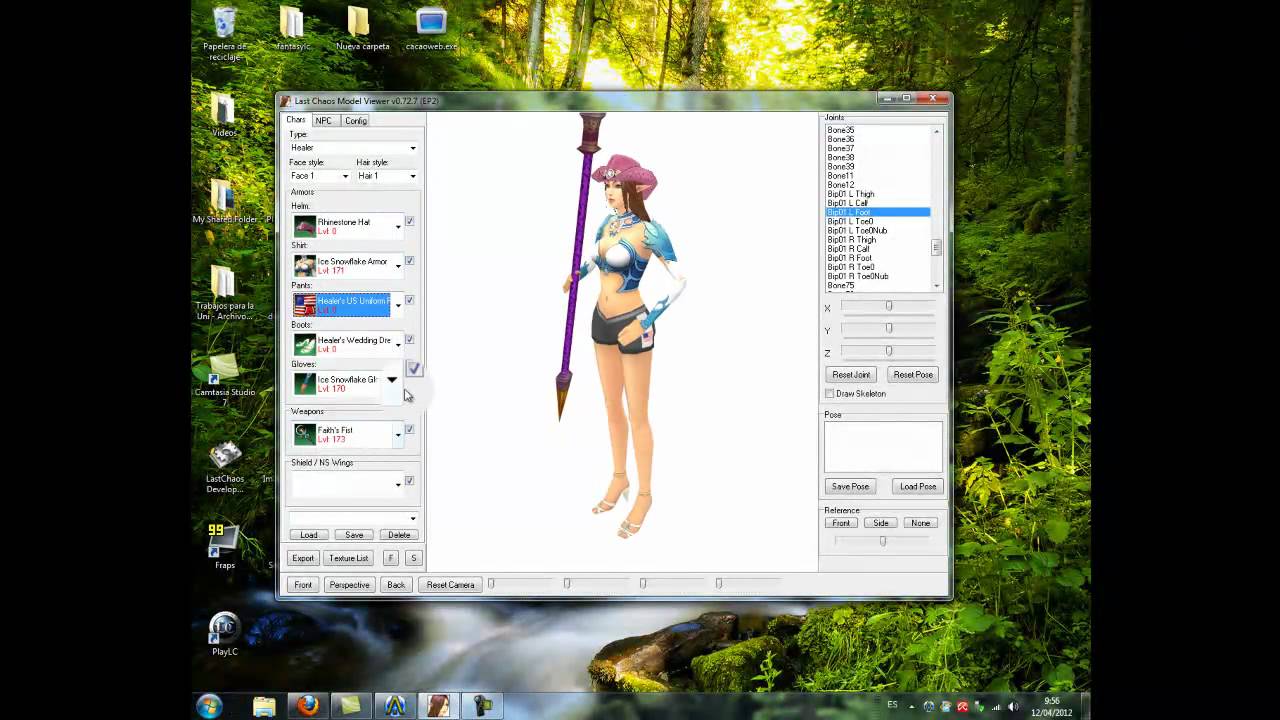Toggle the Shirt visibility checkbox
Viewport: 1280px width, 720px height.
[409, 261]
